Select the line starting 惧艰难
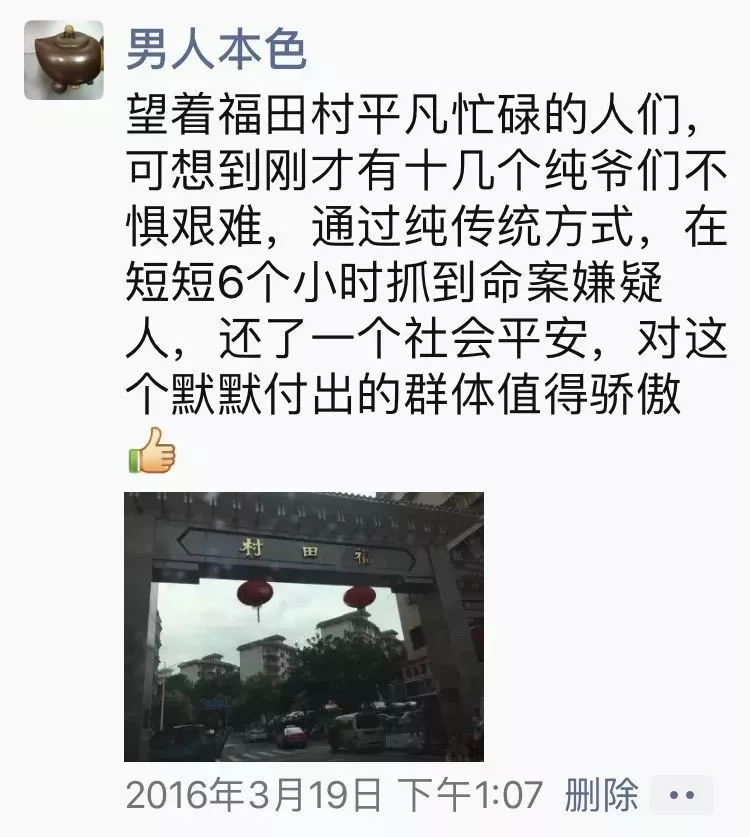750x837 pixels. pos(427,227)
